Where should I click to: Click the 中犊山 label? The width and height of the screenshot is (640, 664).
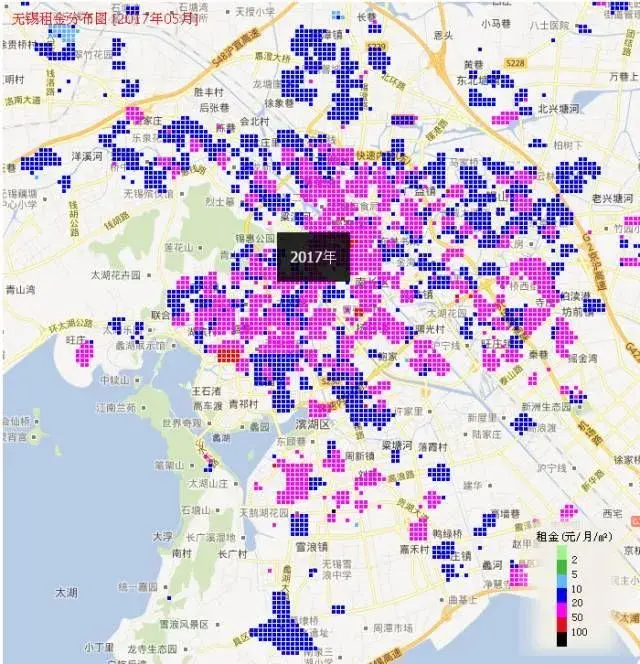pos(115,380)
